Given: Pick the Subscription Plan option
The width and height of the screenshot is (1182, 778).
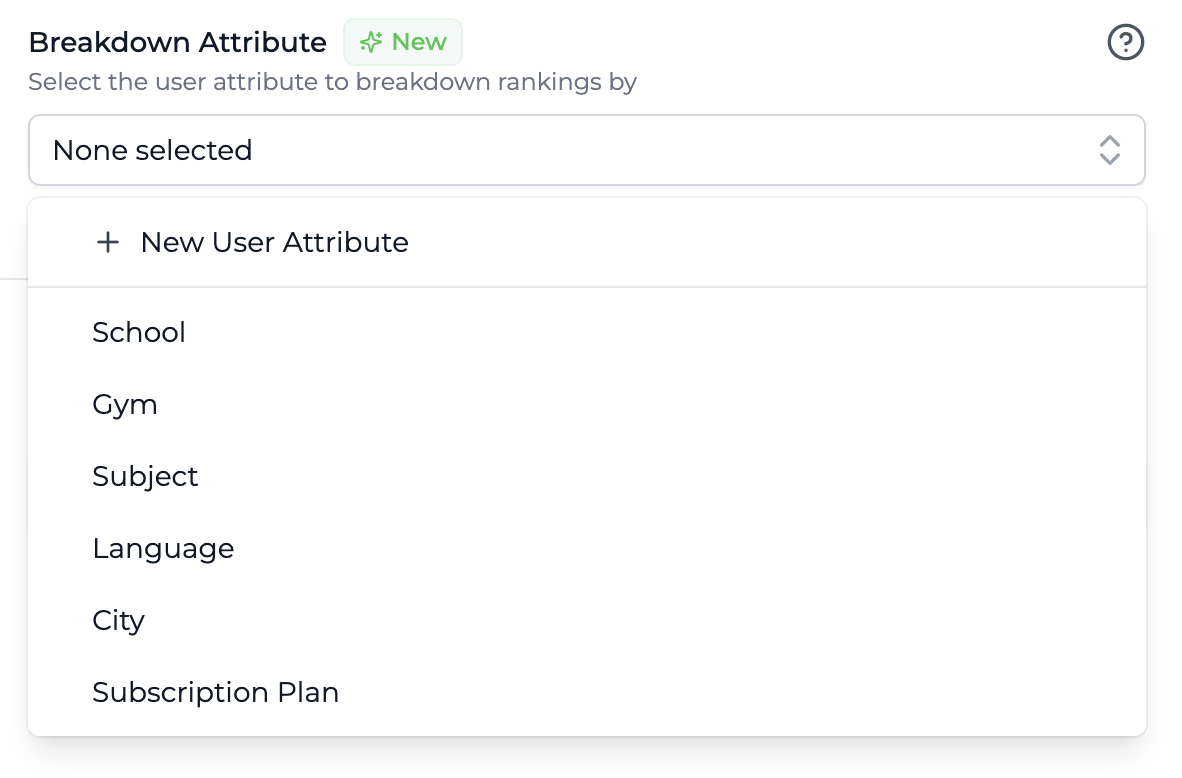Looking at the screenshot, I should point(215,692).
